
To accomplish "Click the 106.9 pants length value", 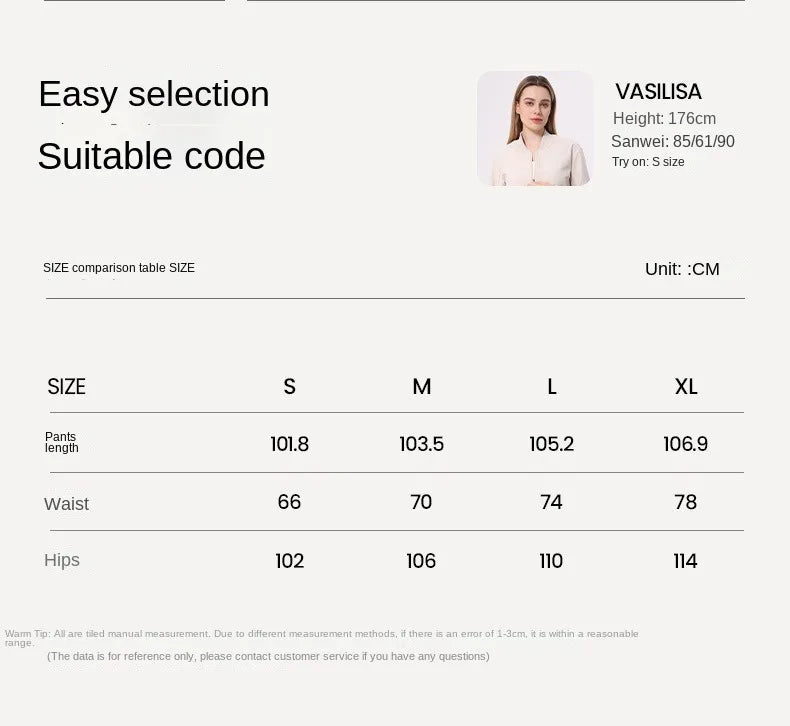I will [x=685, y=444].
